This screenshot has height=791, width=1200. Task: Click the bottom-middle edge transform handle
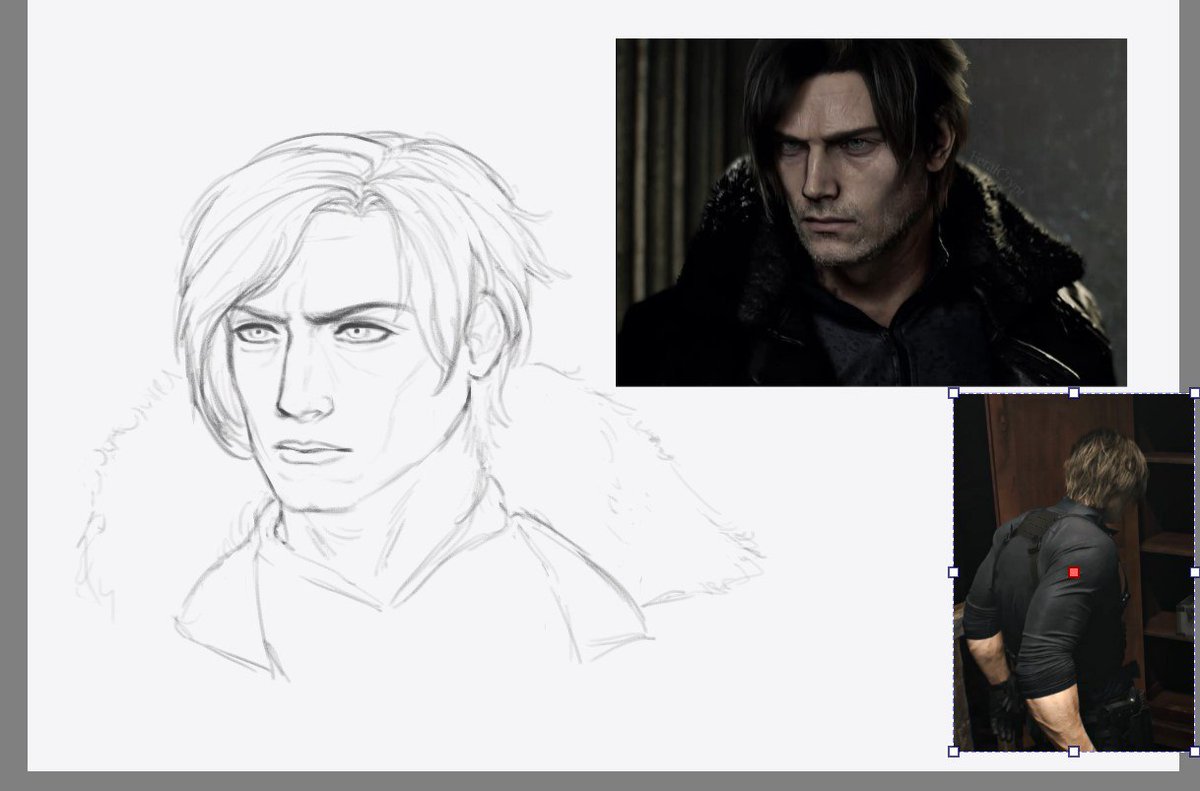(x=1074, y=751)
